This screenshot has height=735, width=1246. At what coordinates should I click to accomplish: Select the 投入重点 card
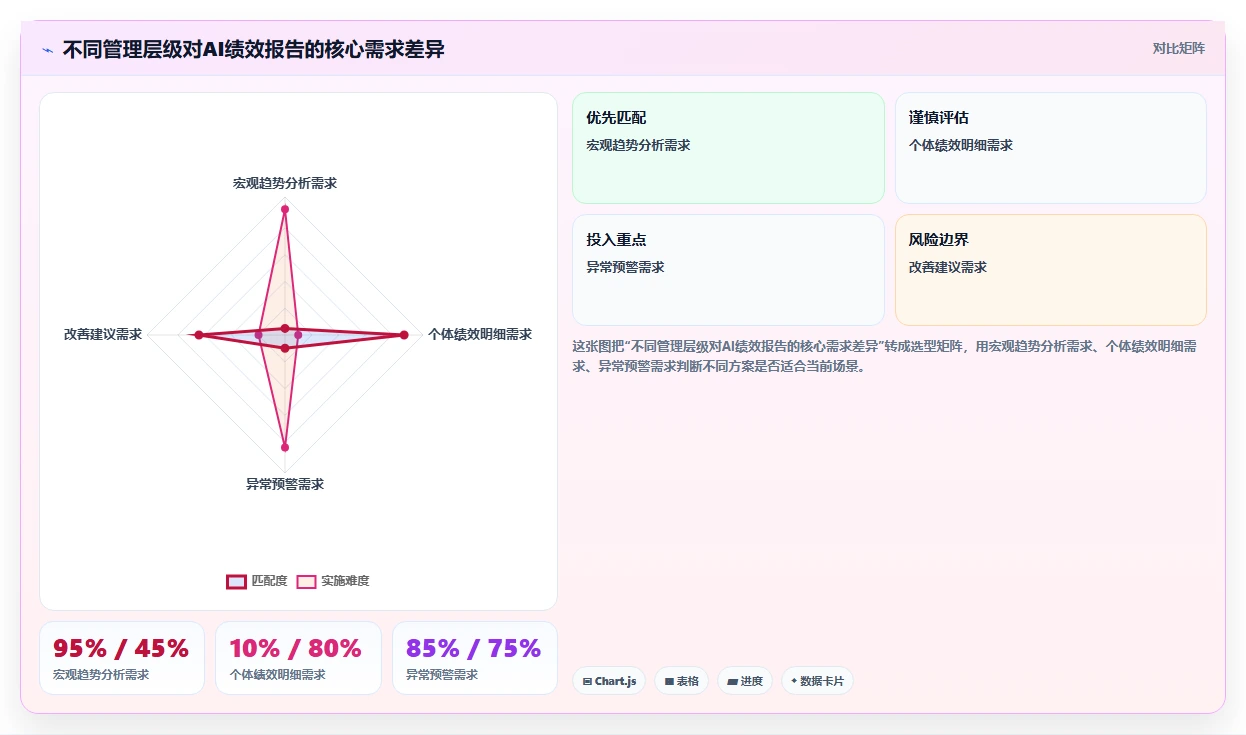(728, 270)
